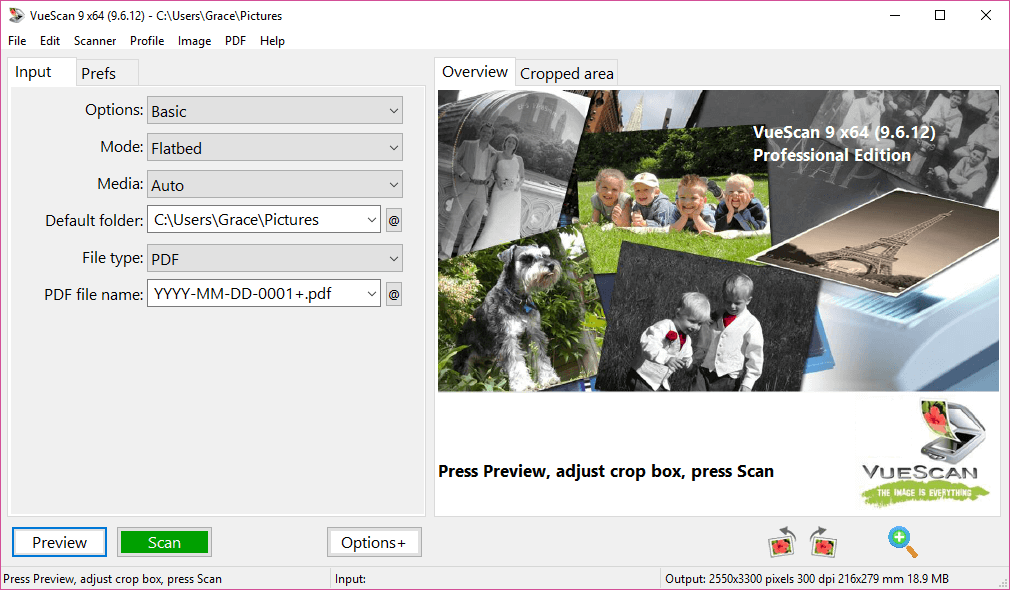This screenshot has width=1010, height=590.
Task: Click the @ button beside PDF file name
Action: click(x=394, y=294)
